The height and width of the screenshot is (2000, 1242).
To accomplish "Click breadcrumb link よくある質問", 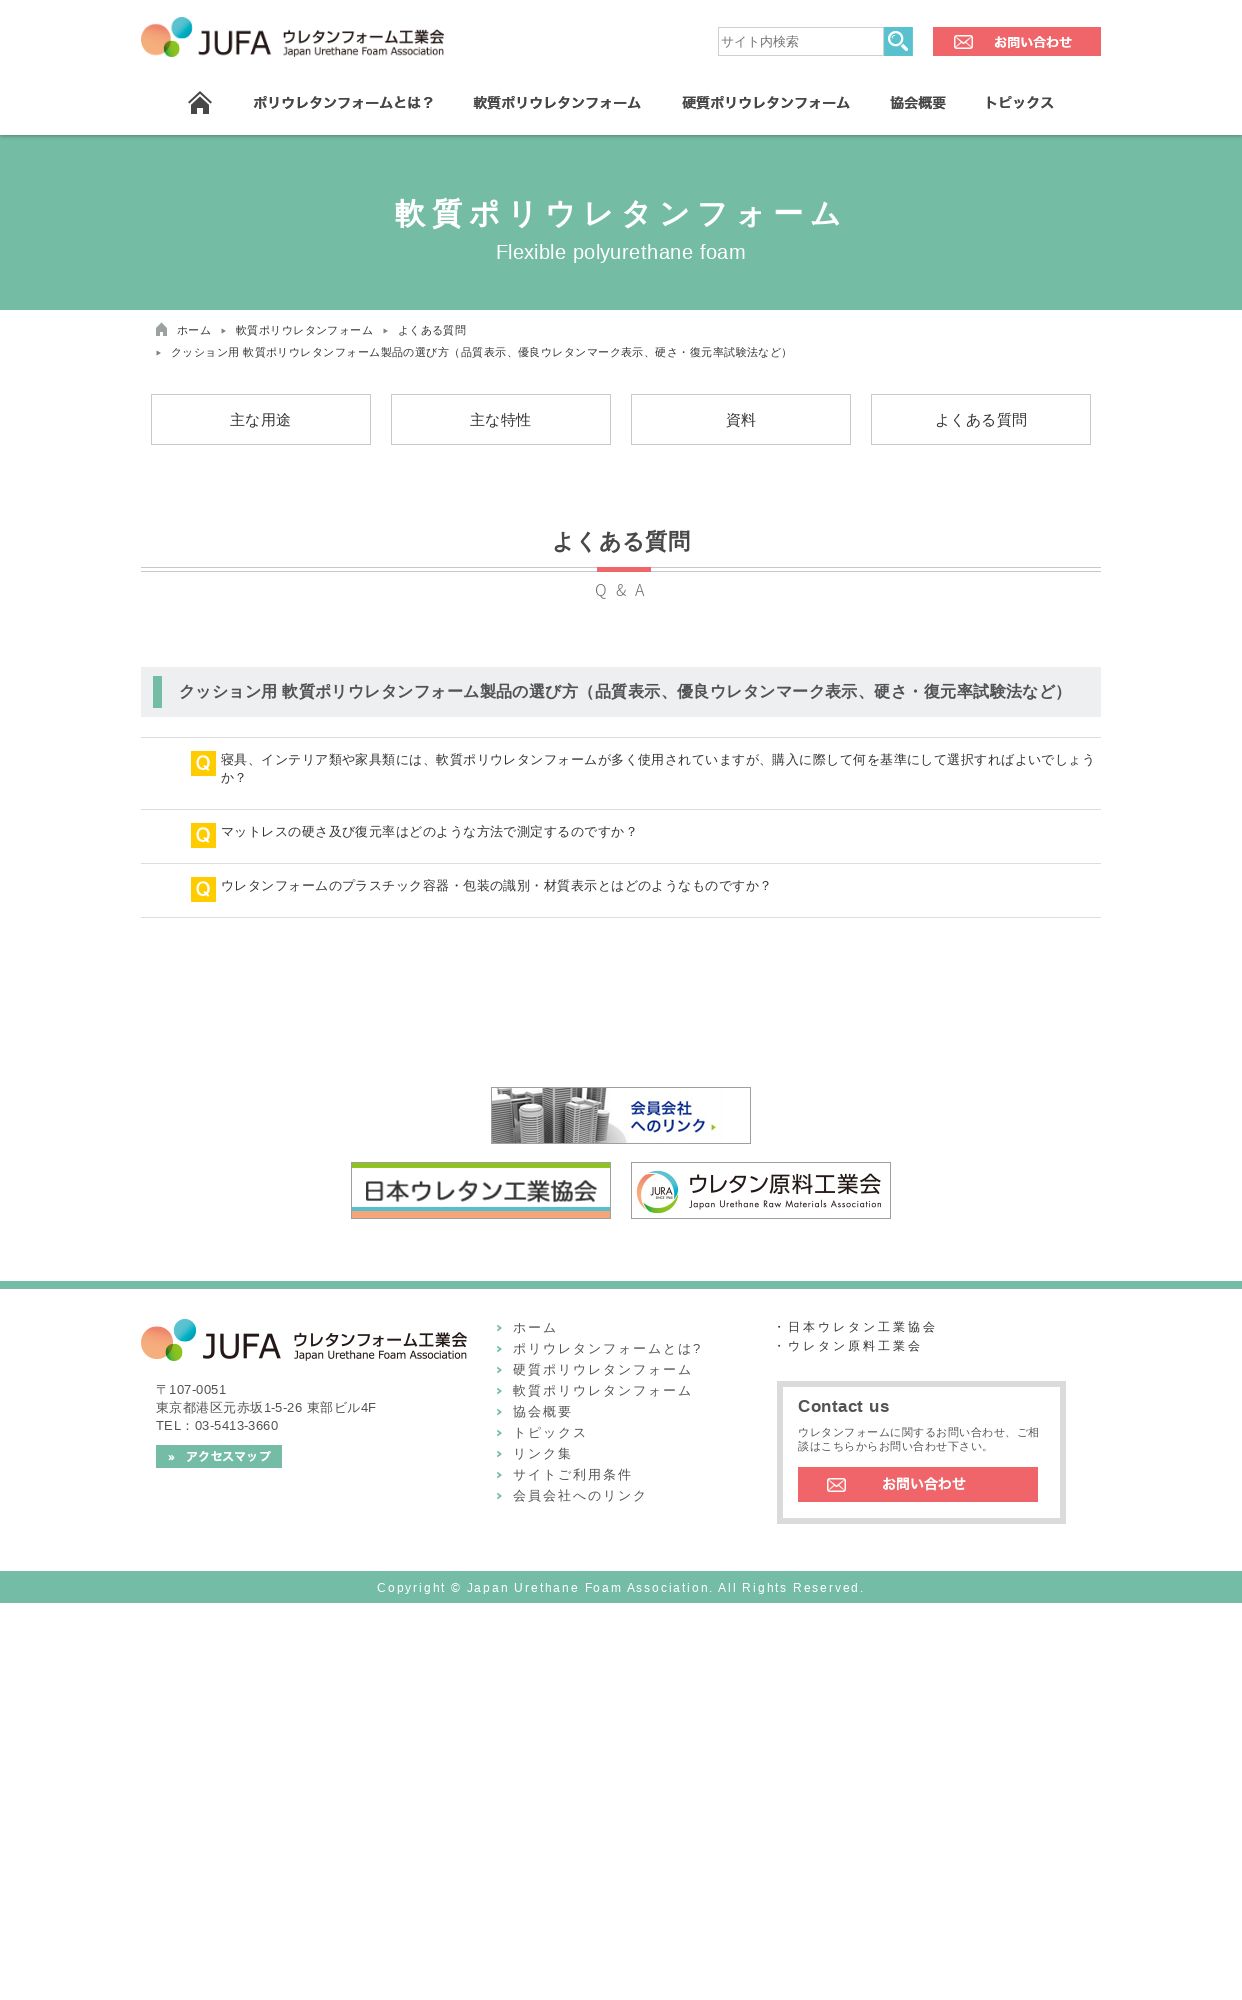I will coord(432,330).
